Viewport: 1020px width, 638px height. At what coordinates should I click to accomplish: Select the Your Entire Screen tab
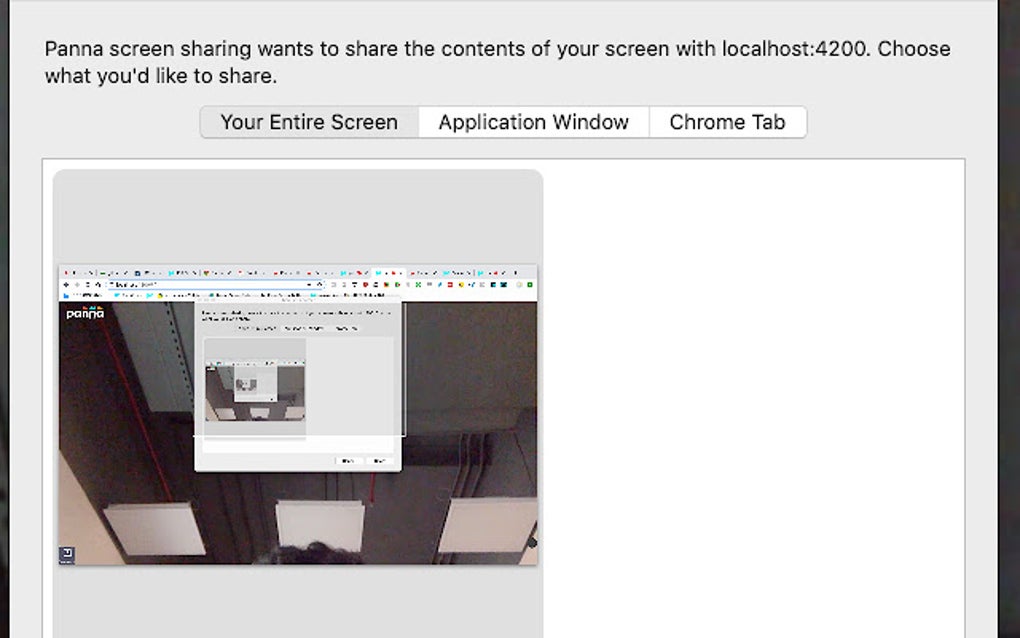[x=308, y=121]
